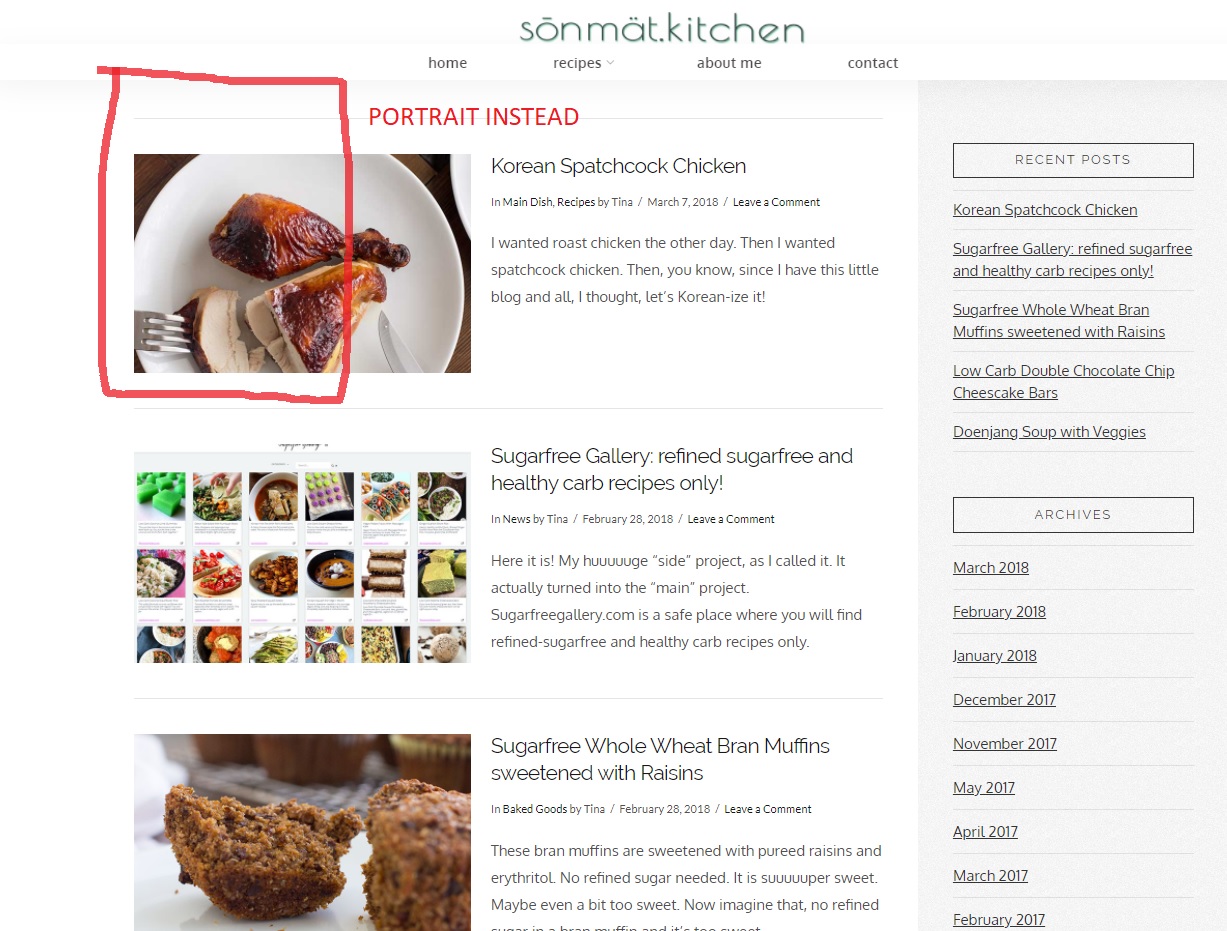Open the contact page
Viewport: 1227px width, 931px height.
[873, 62]
